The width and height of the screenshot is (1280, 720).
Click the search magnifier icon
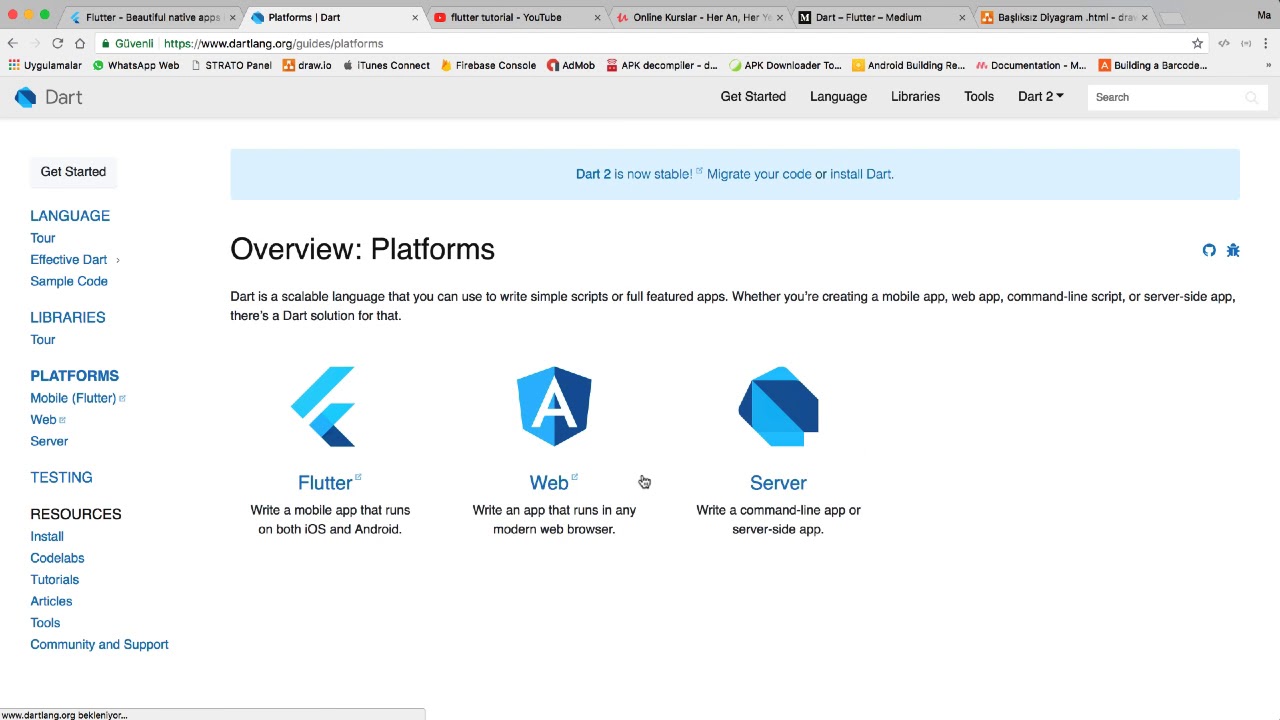point(1251,97)
